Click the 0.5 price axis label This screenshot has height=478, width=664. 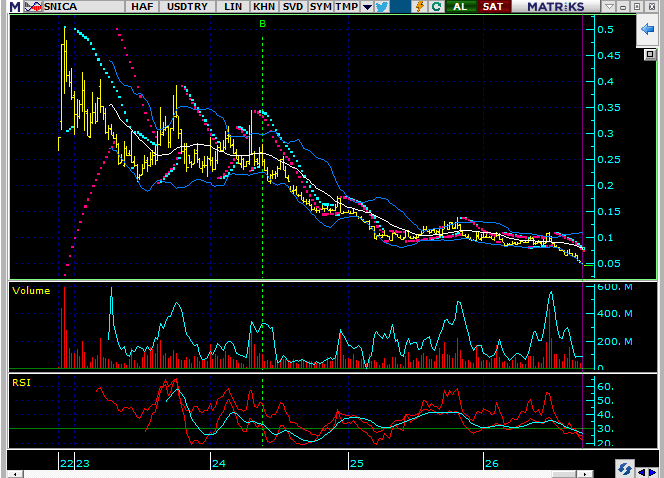click(605, 29)
